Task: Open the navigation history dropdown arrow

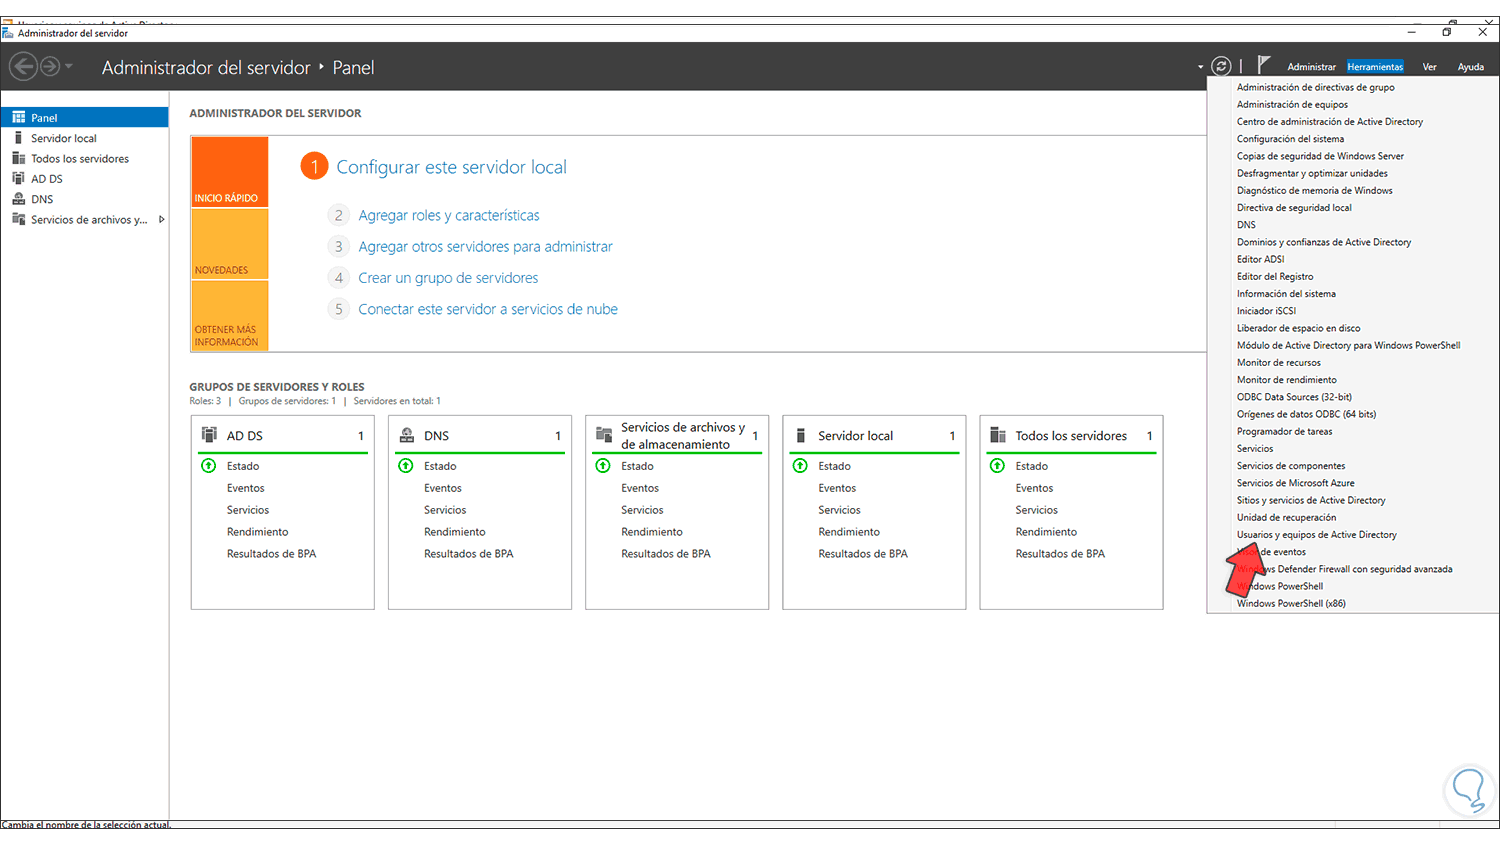Action: click(69, 67)
